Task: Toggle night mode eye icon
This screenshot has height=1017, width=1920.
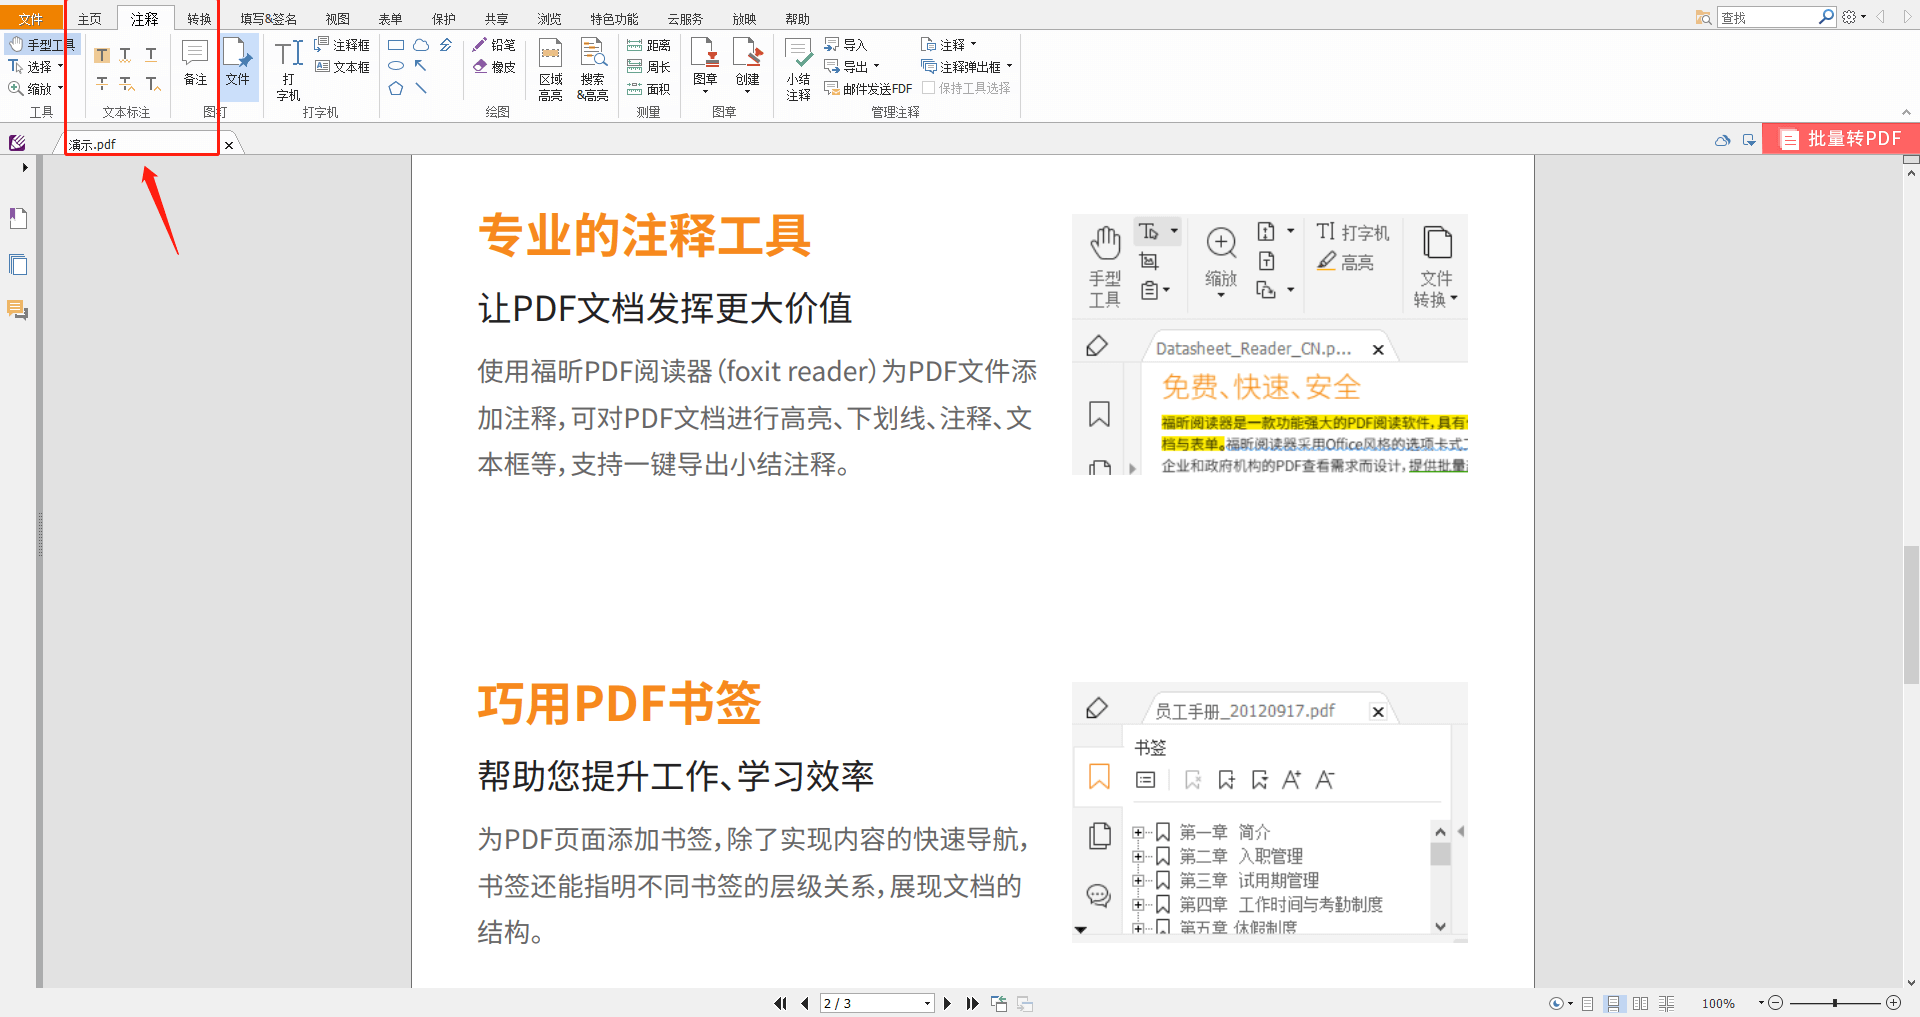Action: pos(1556,1003)
